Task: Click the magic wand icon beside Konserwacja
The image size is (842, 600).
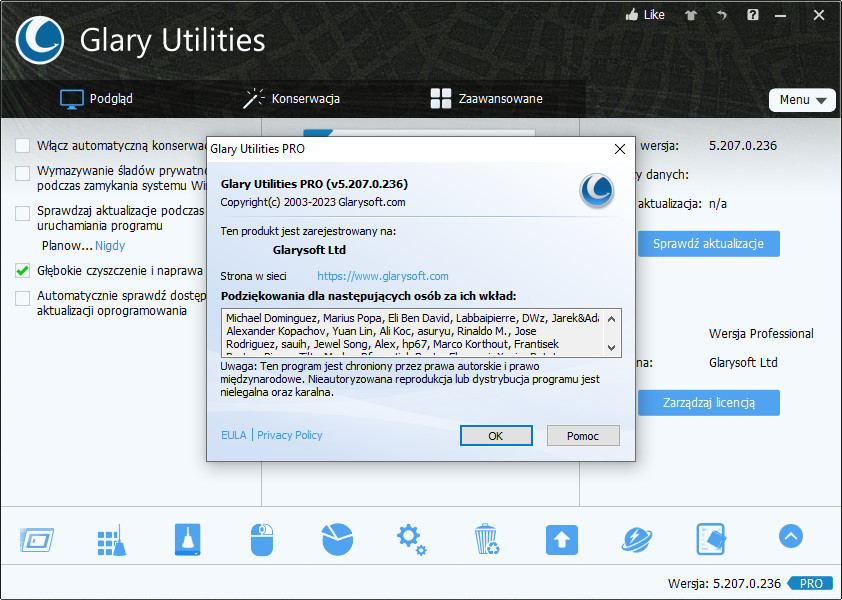Action: [x=253, y=99]
